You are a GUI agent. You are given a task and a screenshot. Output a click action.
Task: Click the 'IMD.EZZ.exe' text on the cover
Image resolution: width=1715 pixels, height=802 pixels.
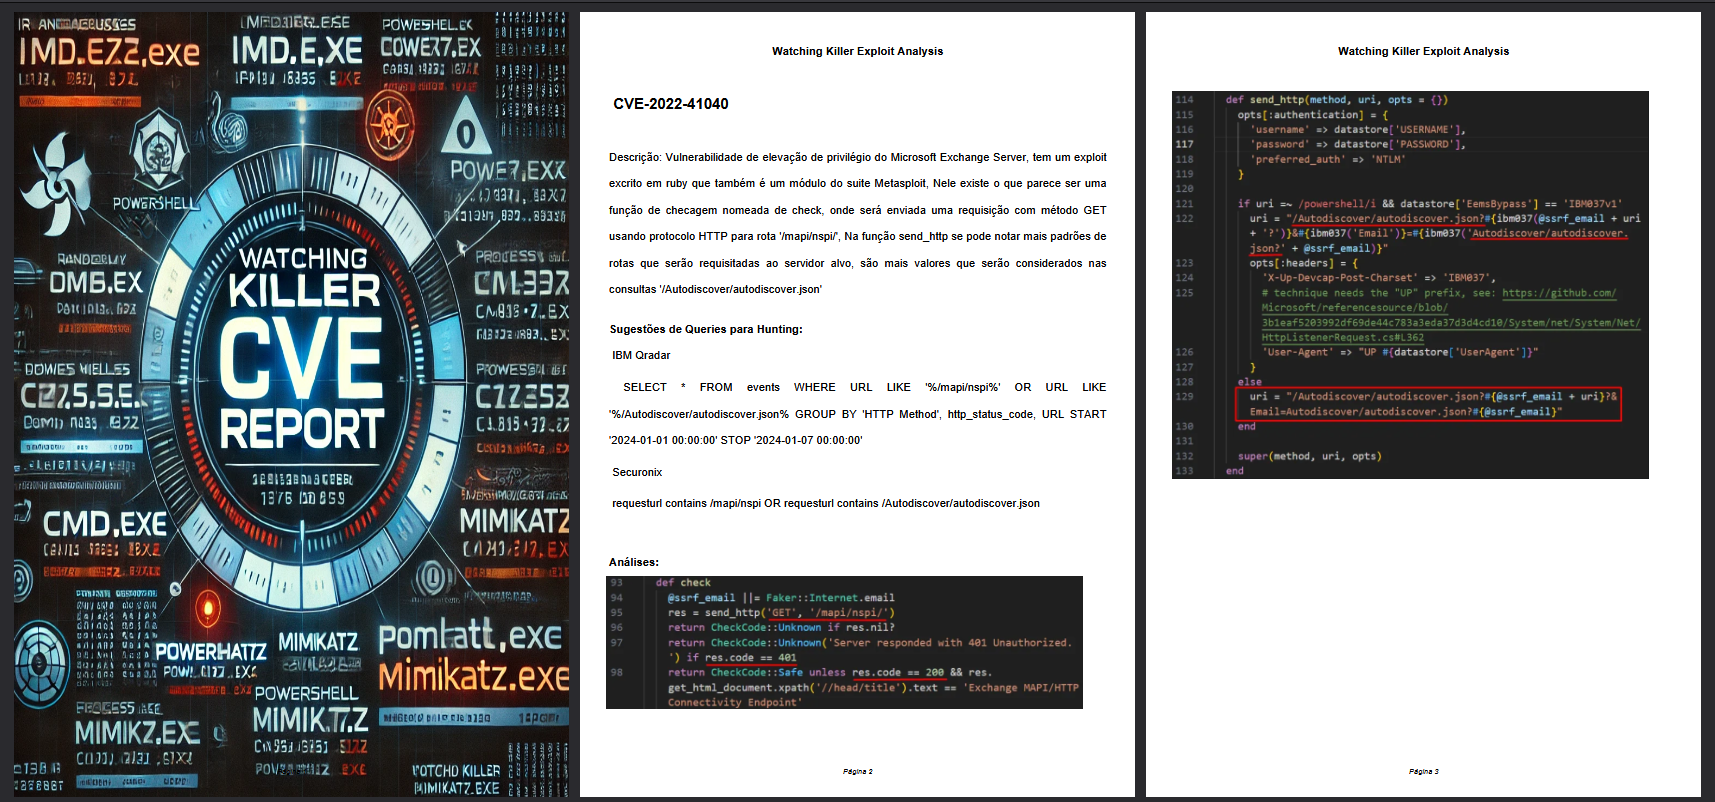[109, 52]
